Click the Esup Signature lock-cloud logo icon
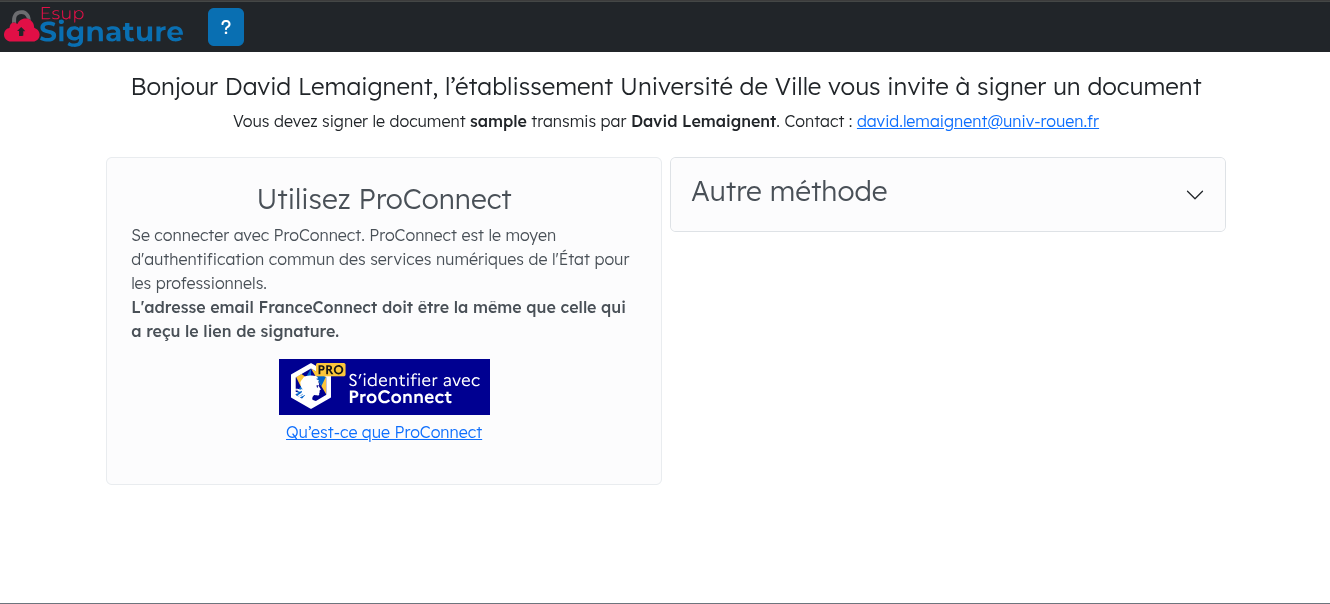The width and height of the screenshot is (1330, 604). coord(21,28)
